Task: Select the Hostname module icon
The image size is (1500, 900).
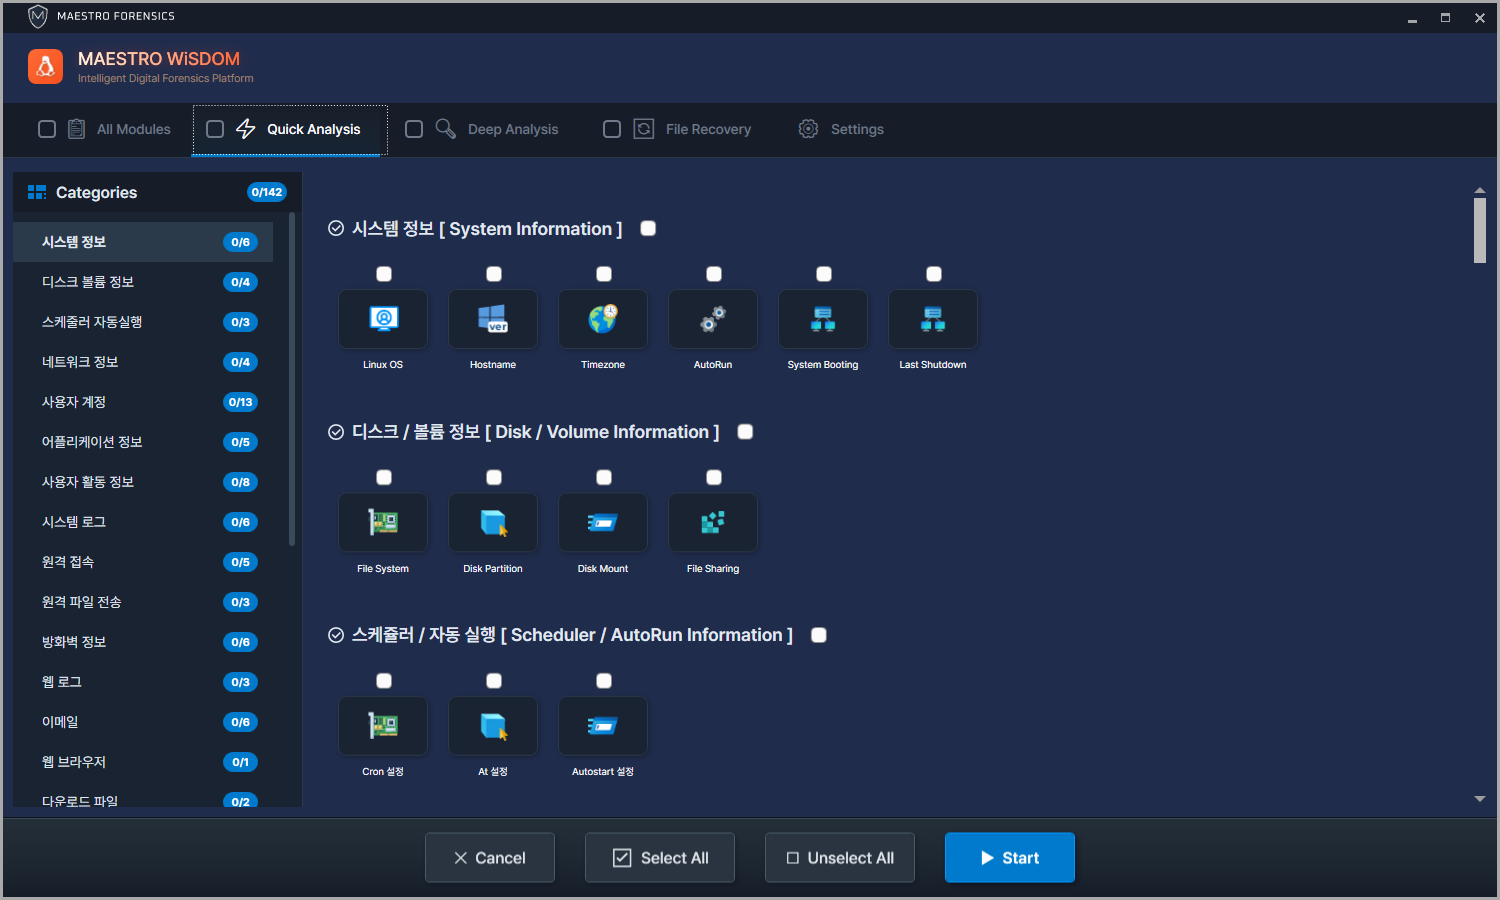Action: [x=493, y=320]
